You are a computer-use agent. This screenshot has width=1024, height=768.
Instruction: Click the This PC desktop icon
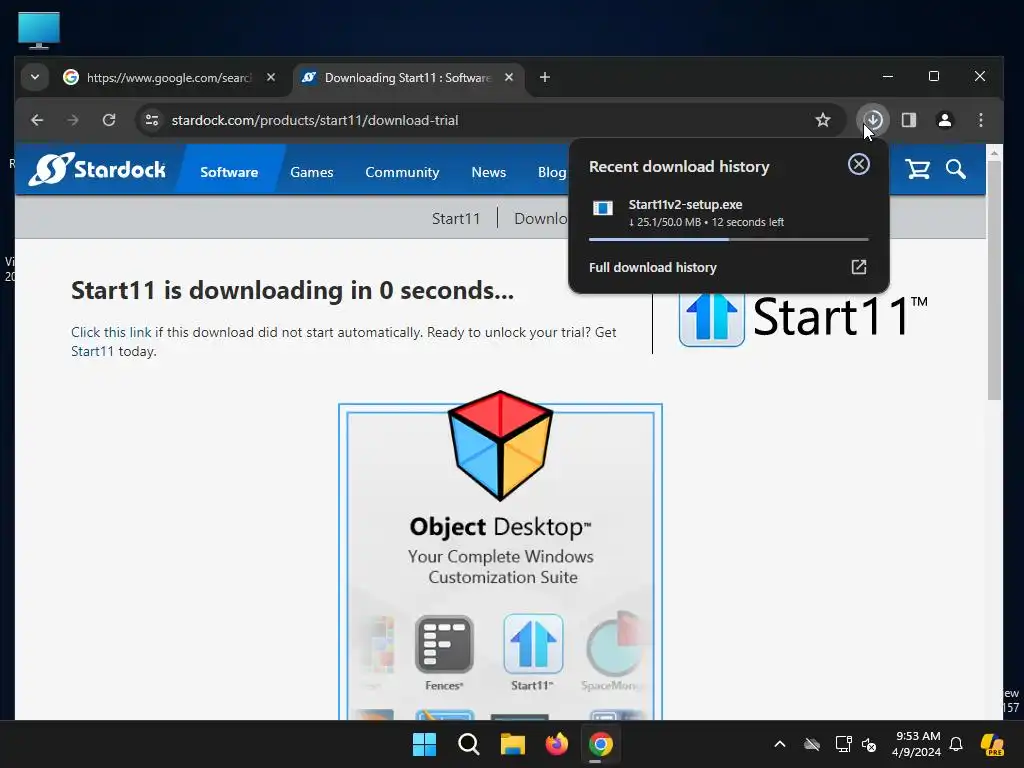(39, 30)
